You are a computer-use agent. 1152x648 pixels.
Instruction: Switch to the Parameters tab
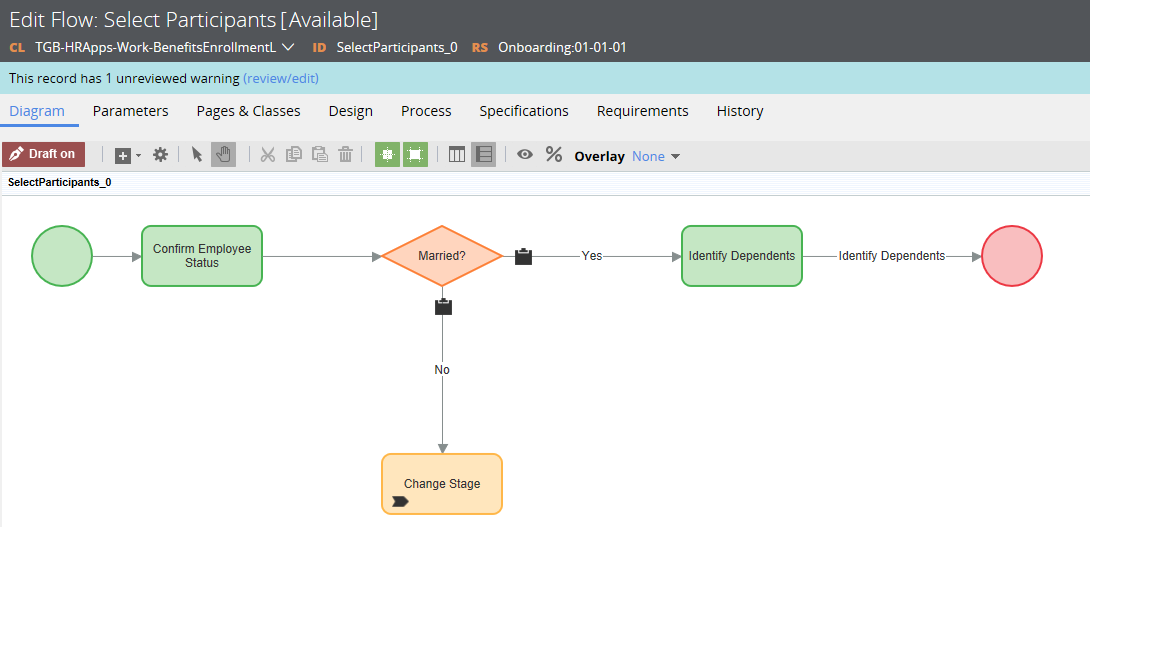(x=130, y=111)
